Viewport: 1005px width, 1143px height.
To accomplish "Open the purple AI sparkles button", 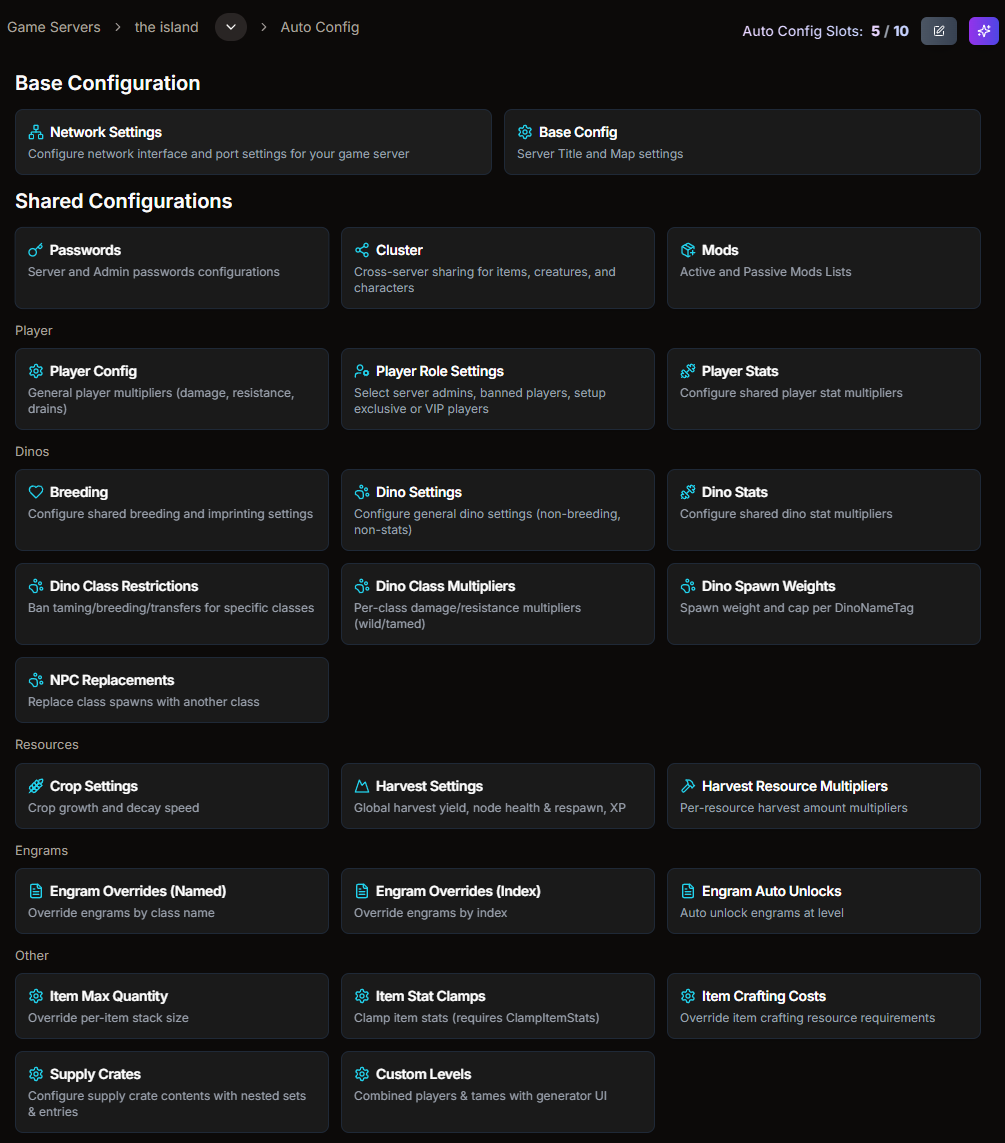I will (x=984, y=31).
